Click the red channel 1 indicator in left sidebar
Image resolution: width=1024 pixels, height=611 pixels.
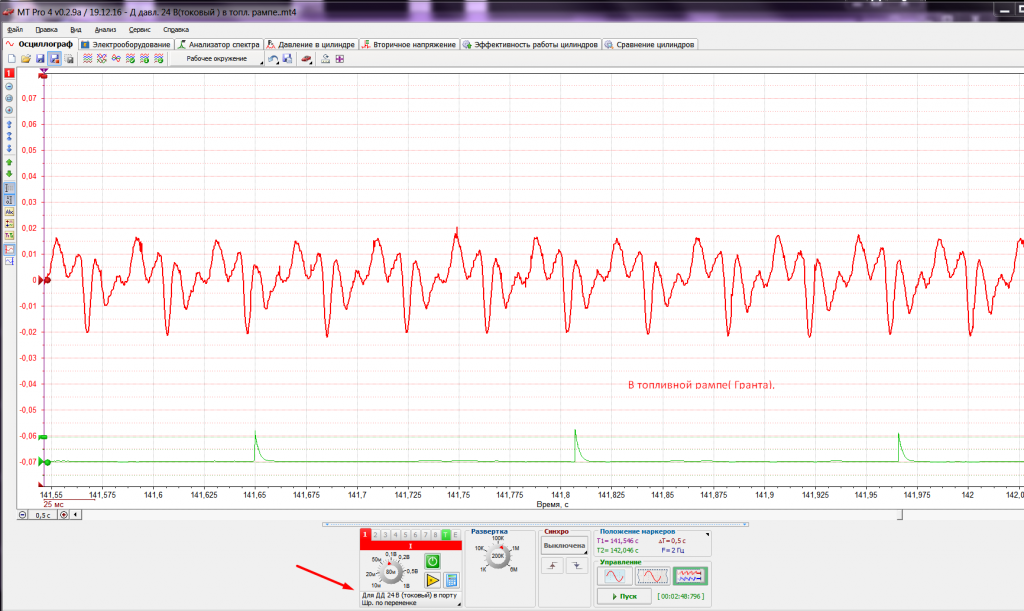point(9,73)
